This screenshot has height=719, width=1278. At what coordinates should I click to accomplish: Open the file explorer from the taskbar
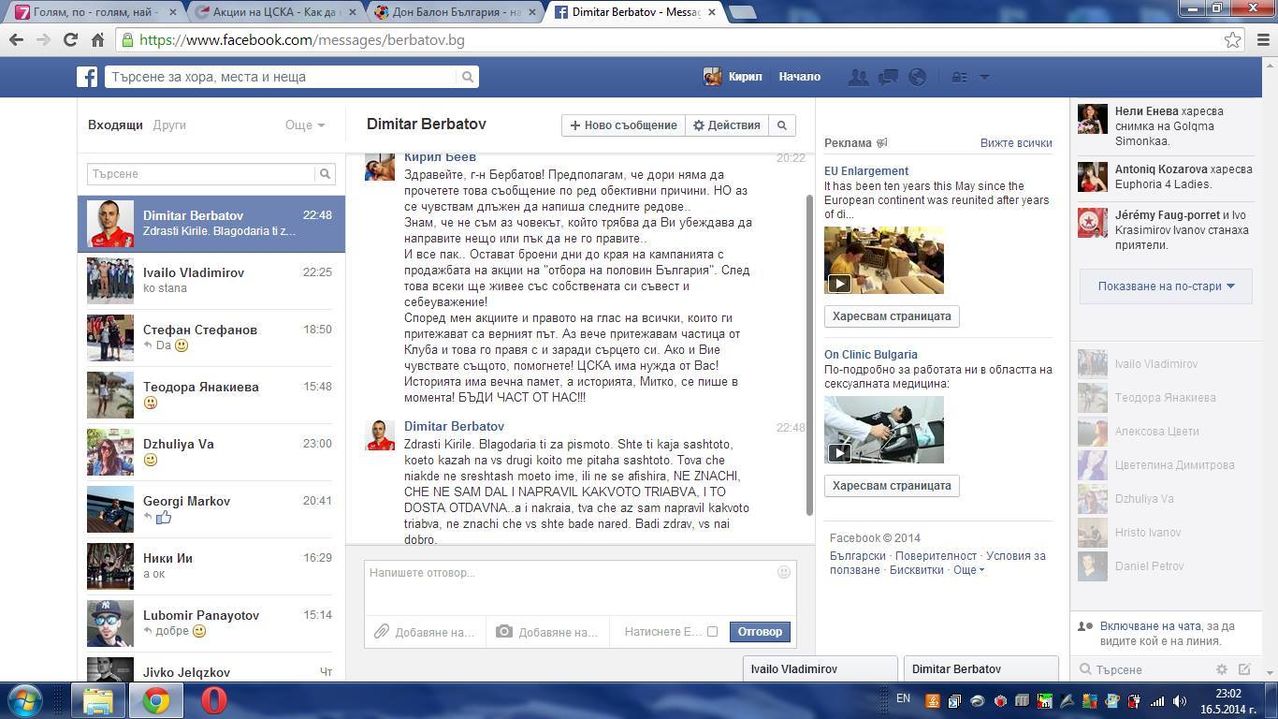tap(99, 701)
